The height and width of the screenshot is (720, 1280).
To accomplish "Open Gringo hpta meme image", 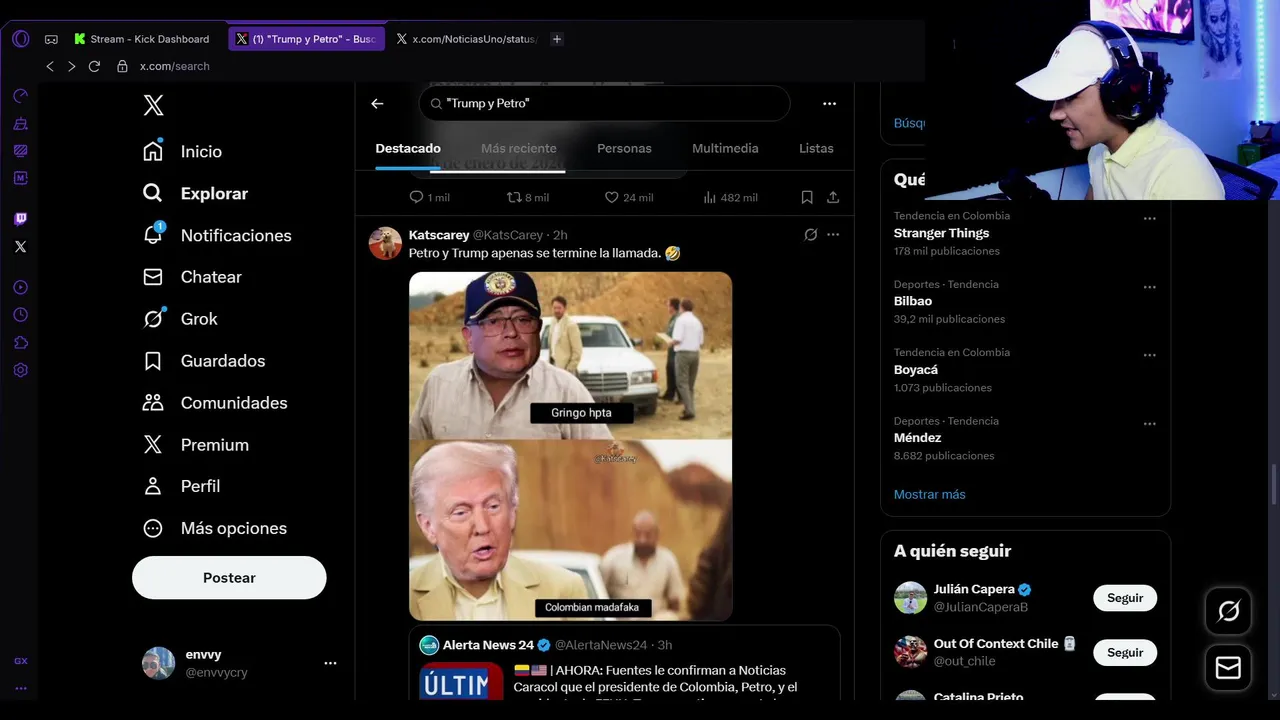I will coord(570,355).
